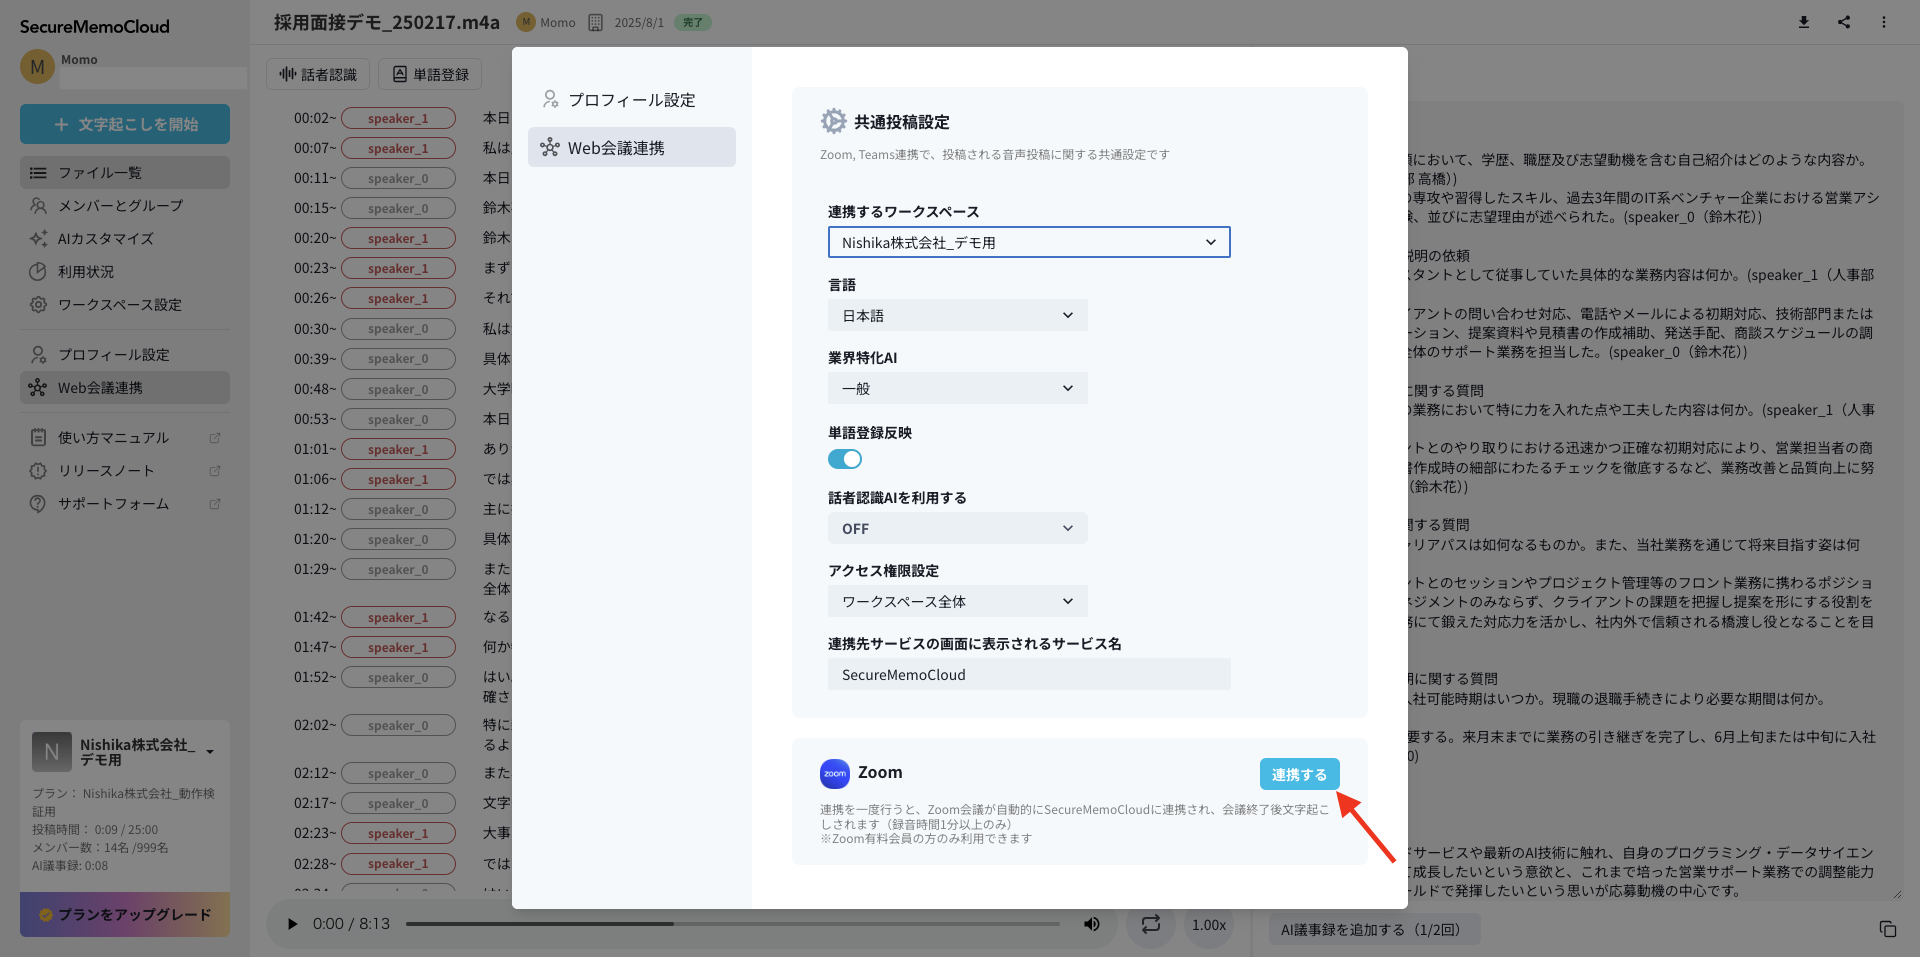1920x957 pixels.
Task: Expand the アクセス権限設定 dropdown
Action: tap(957, 601)
